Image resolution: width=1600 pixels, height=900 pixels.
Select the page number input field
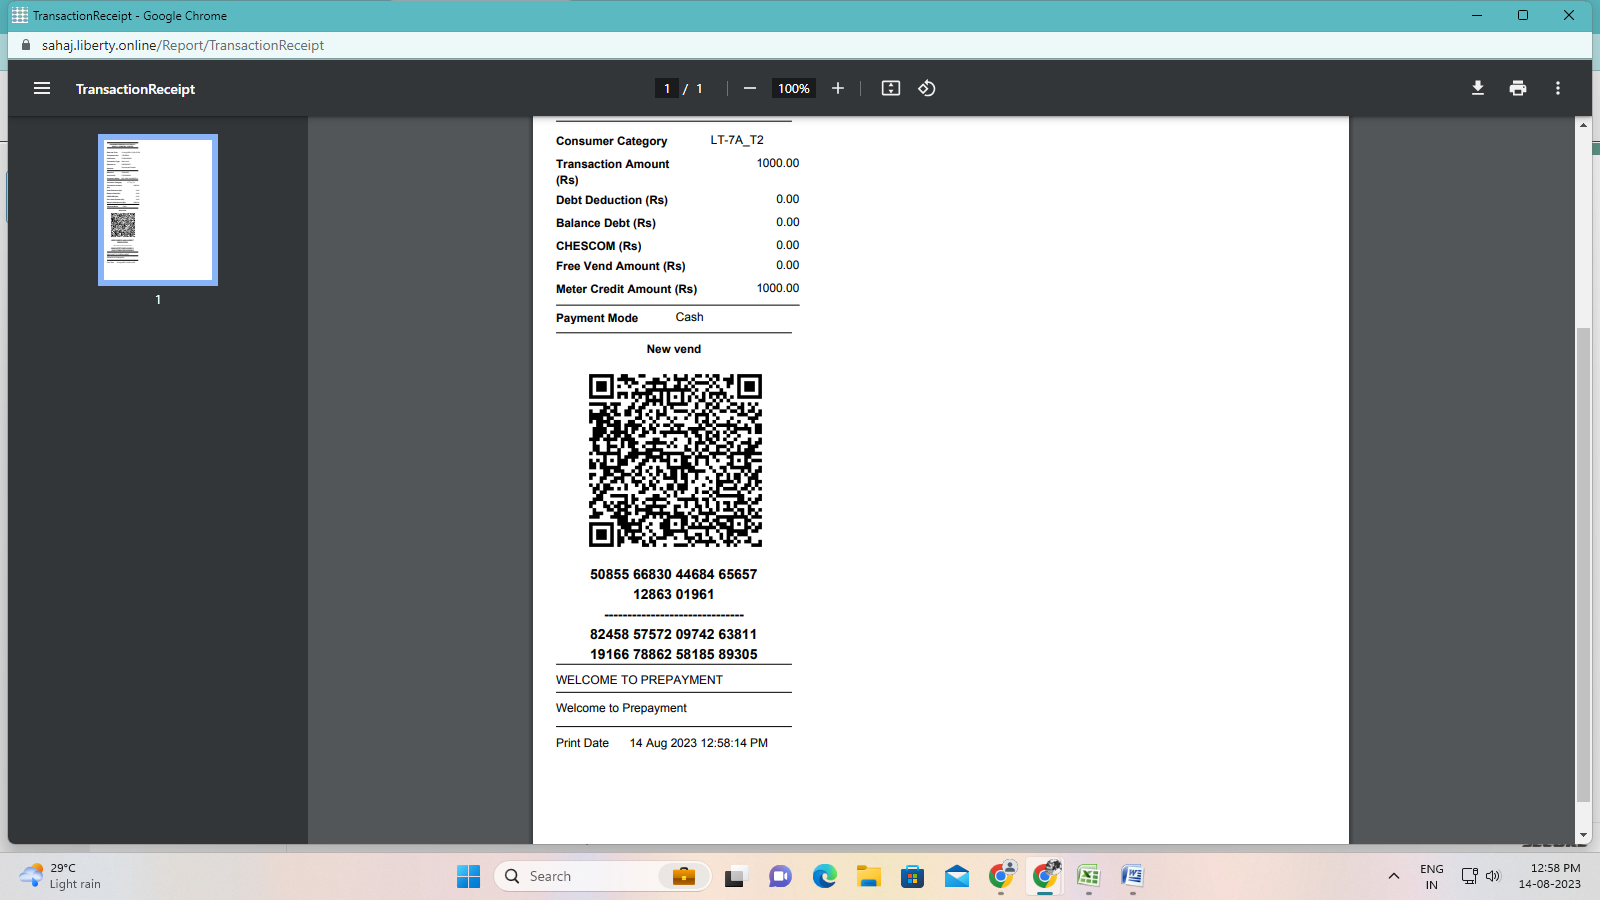pos(667,88)
